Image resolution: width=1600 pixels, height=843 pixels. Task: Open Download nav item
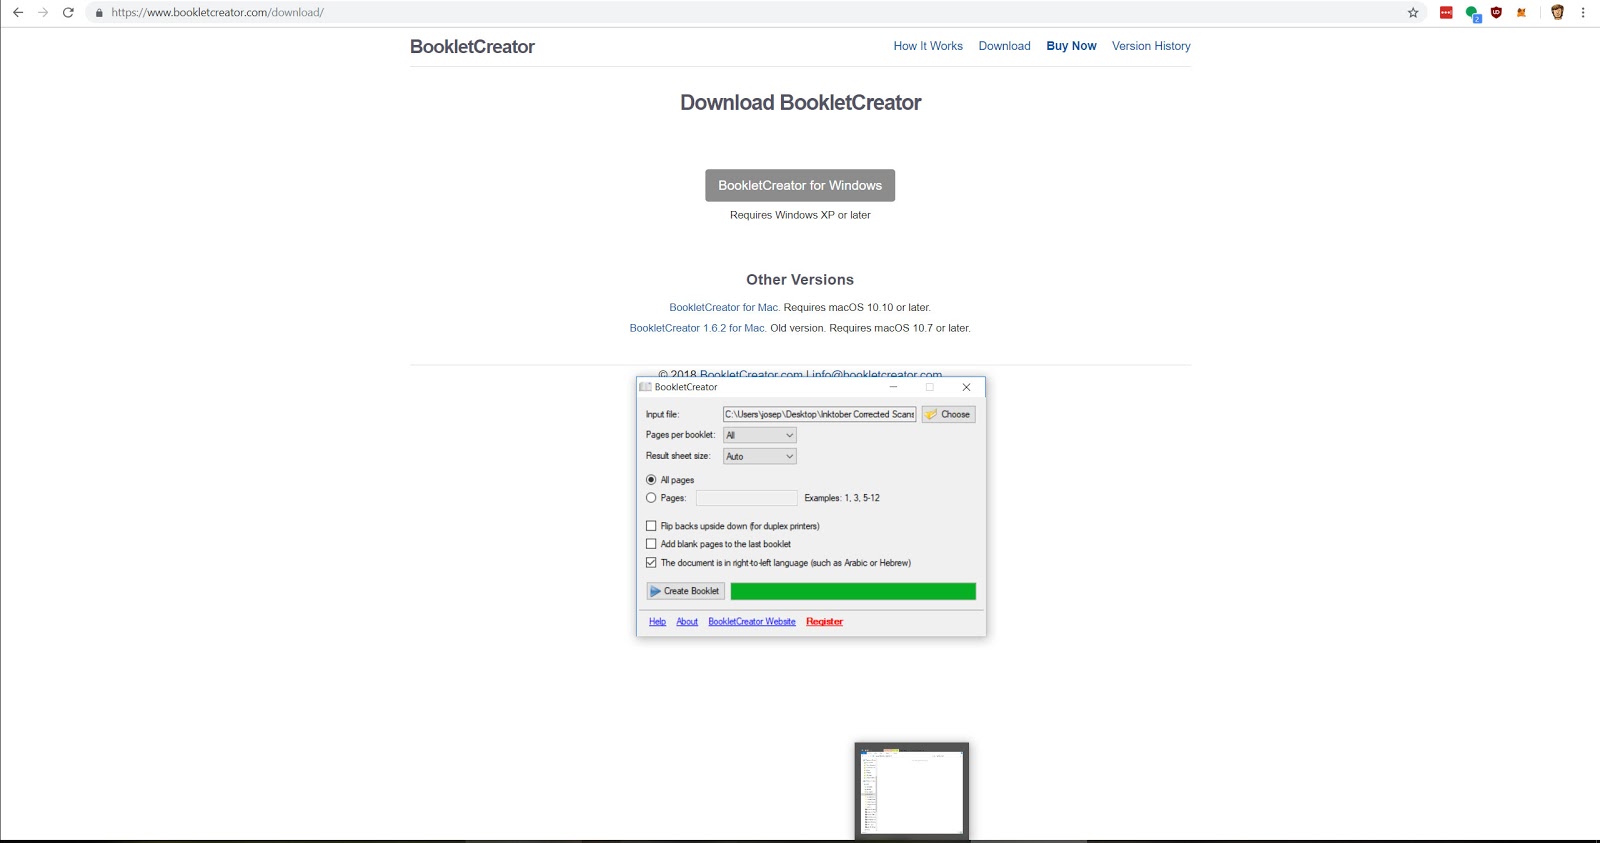[1004, 46]
